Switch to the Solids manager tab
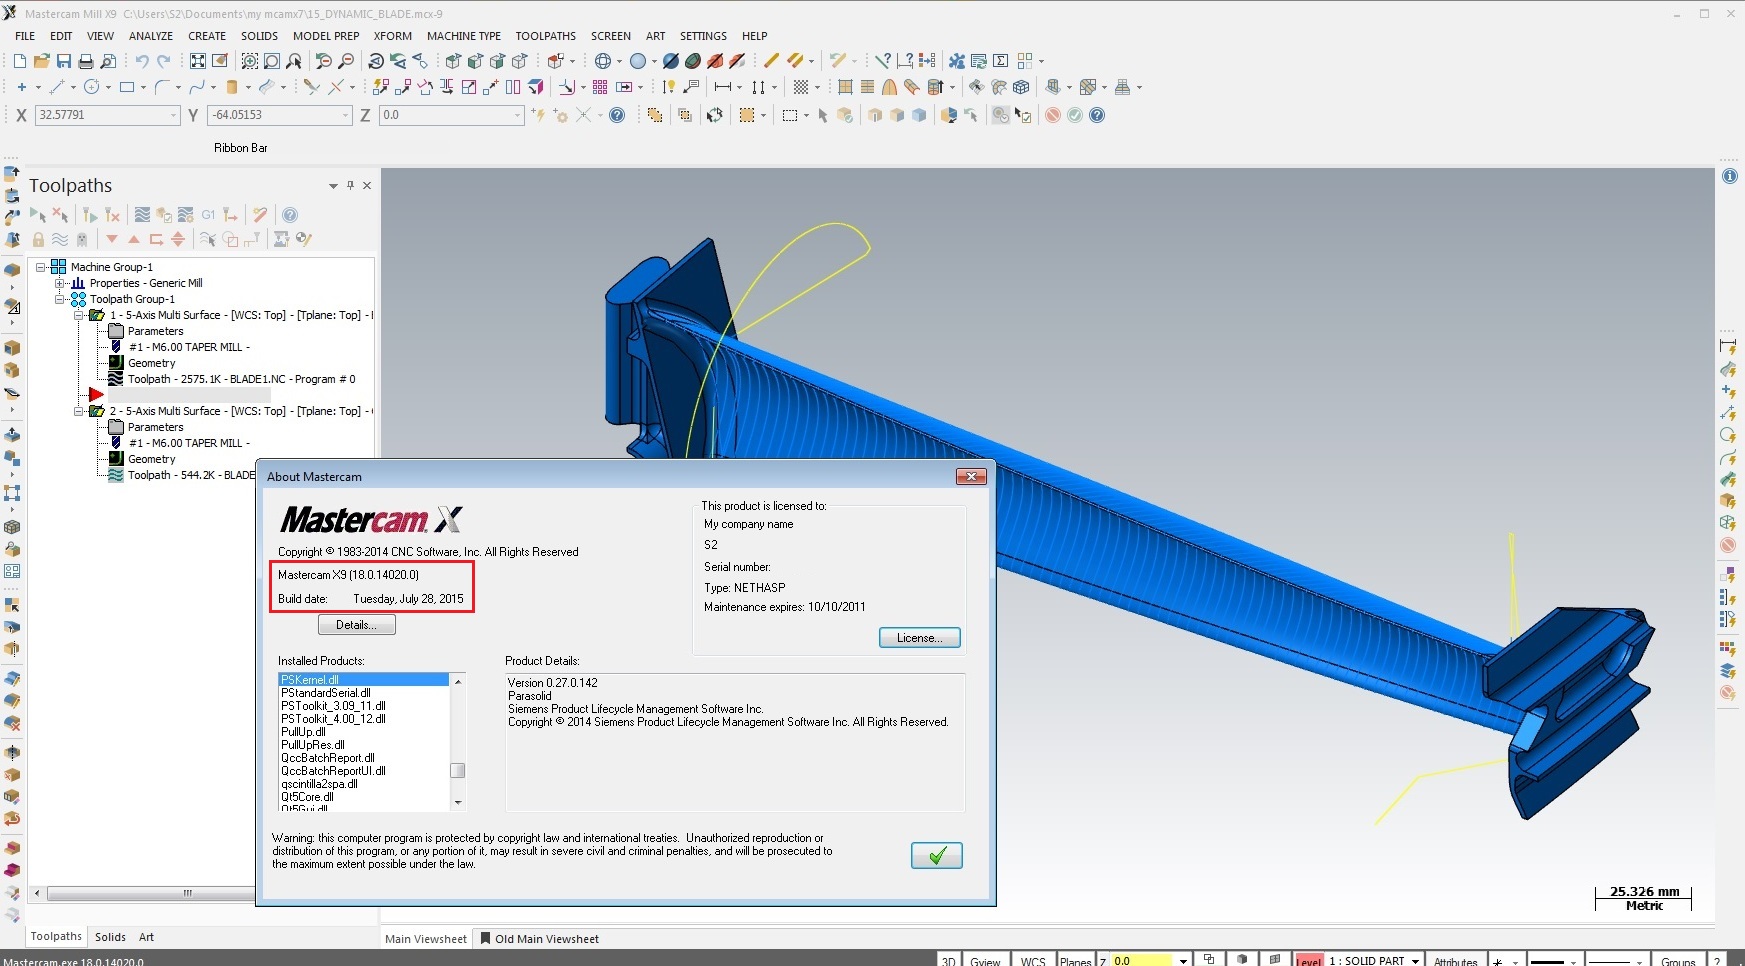 (110, 937)
